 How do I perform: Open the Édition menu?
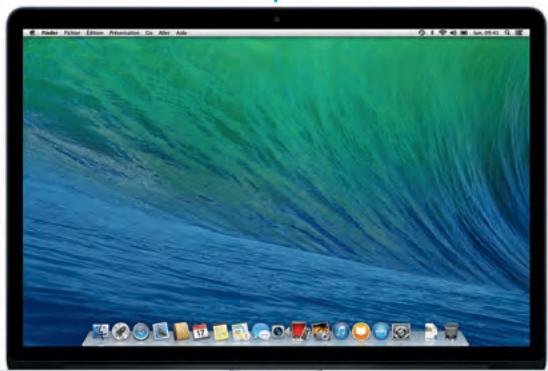(x=95, y=33)
